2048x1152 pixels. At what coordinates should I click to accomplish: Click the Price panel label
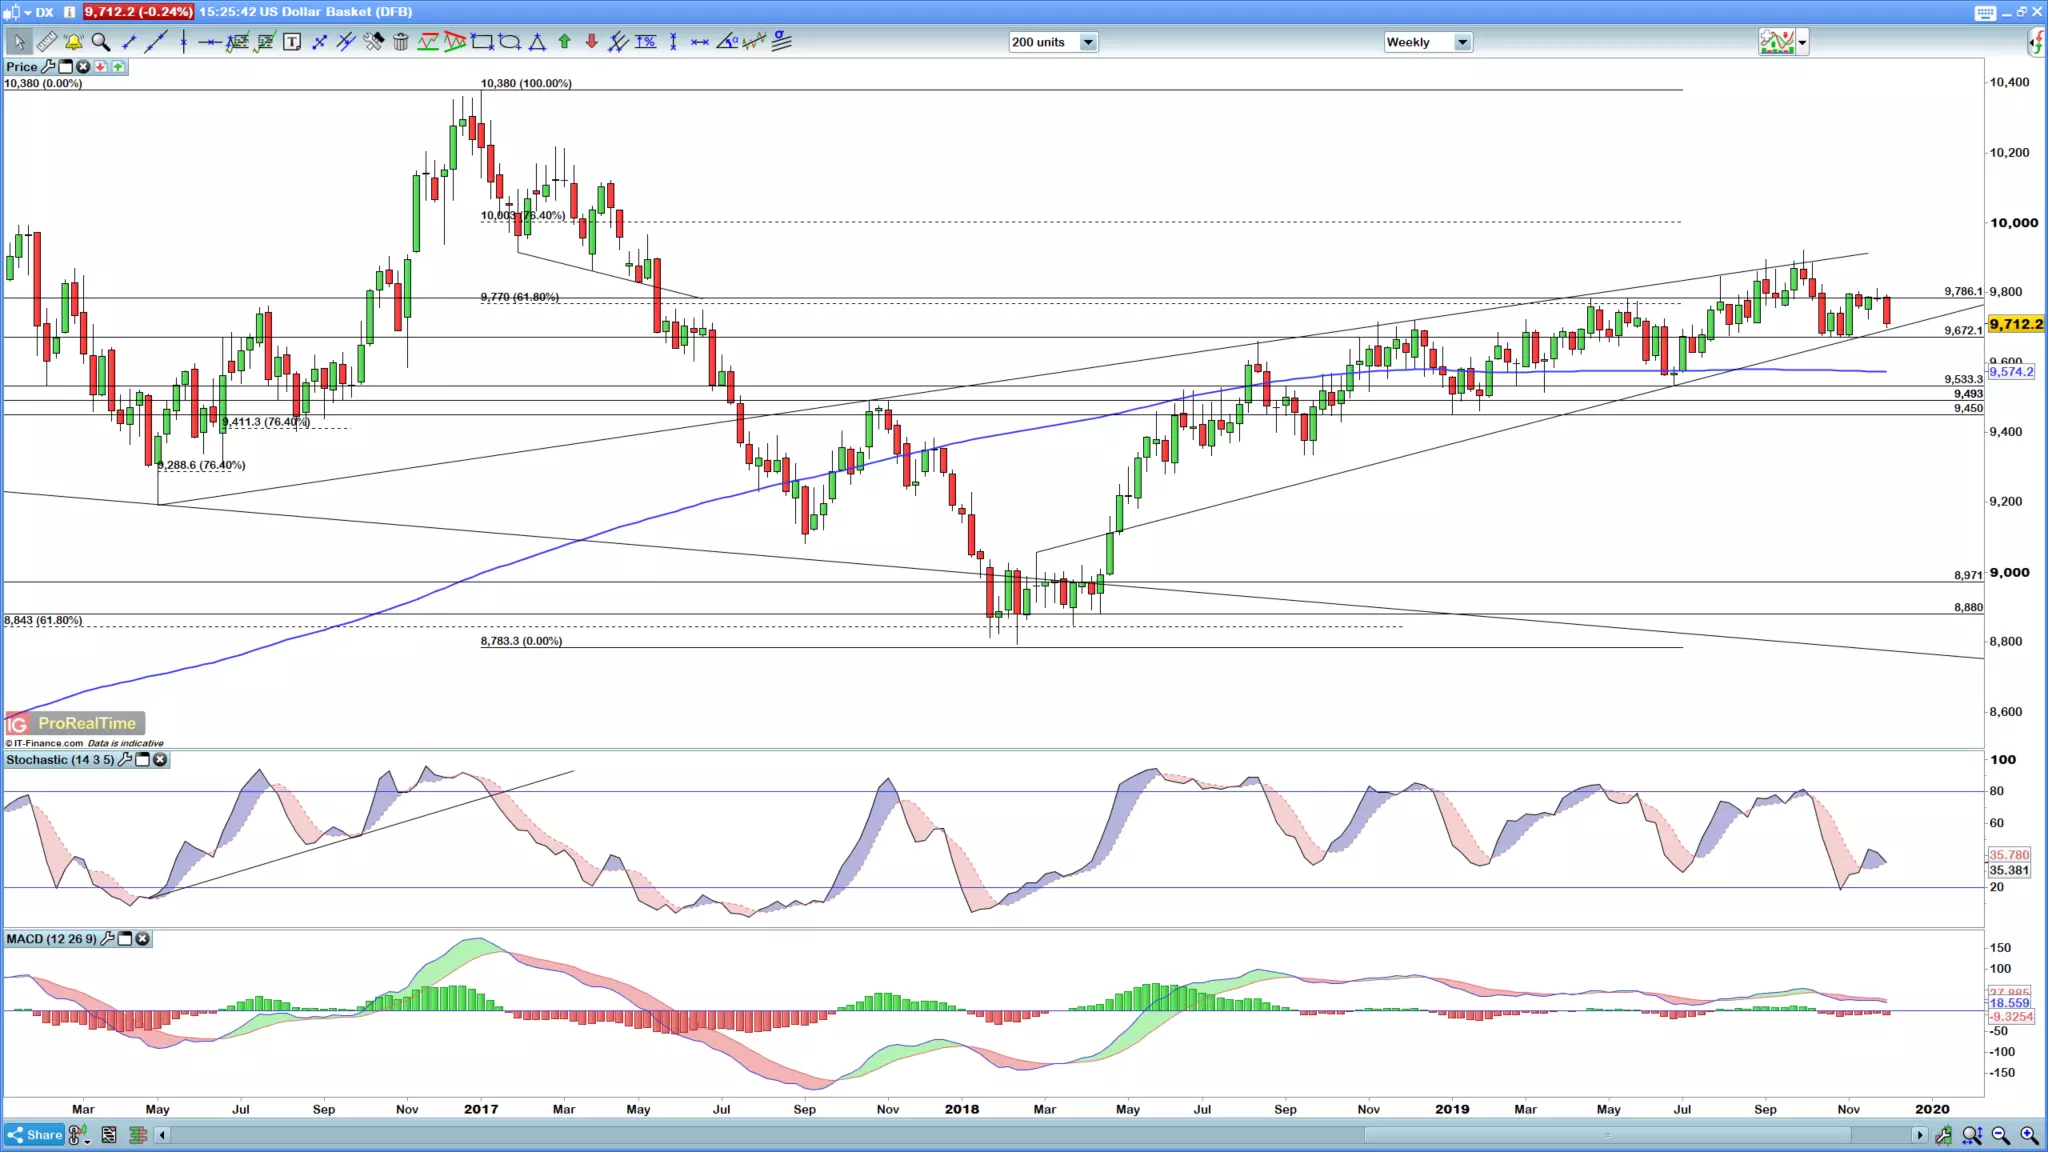(21, 67)
